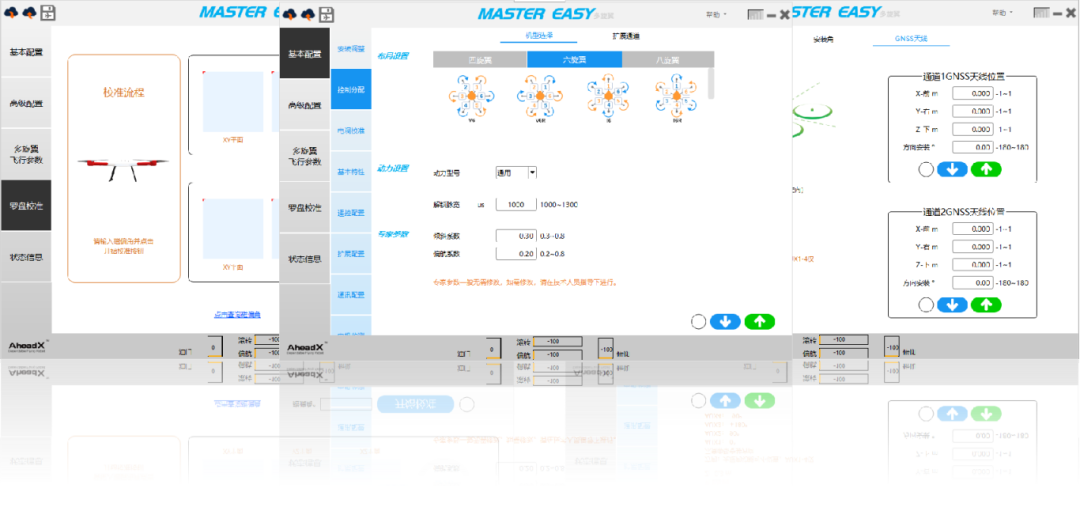Click green up-arrow in 通道1GNSS天线位置 panel
The height and width of the screenshot is (507, 1080).
pyautogui.click(x=985, y=169)
